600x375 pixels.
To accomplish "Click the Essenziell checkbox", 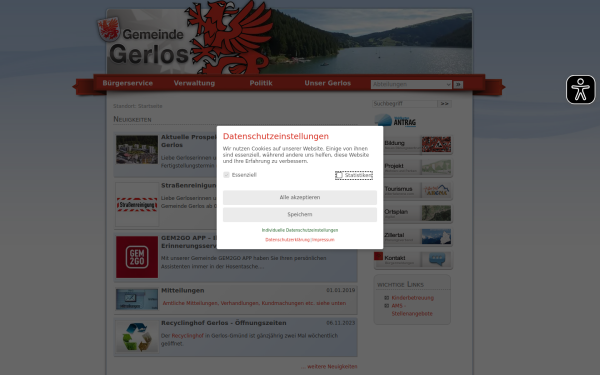I will tap(226, 175).
